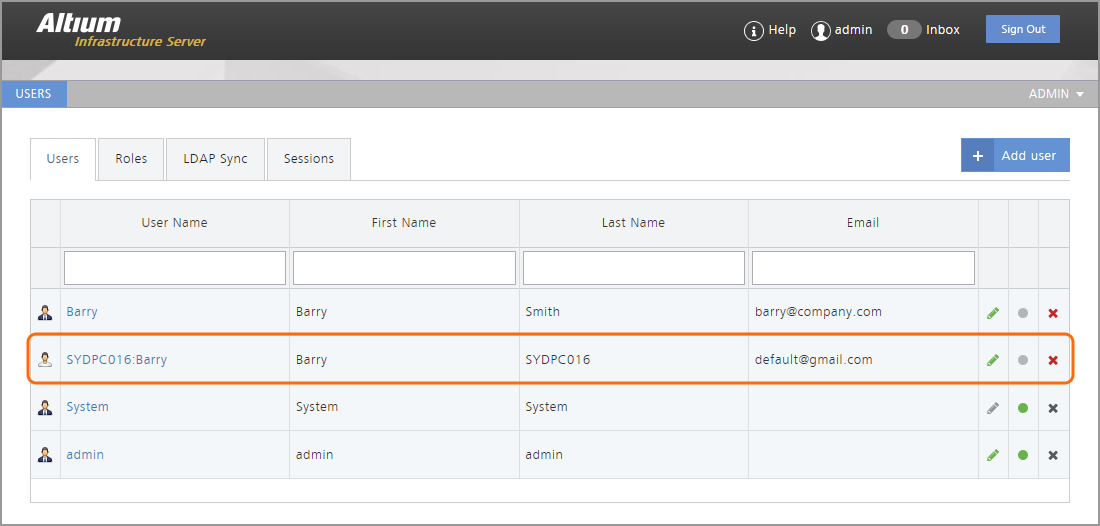Image resolution: width=1100 pixels, height=526 pixels.
Task: Open the LDAP Sync tab
Action: (215, 159)
